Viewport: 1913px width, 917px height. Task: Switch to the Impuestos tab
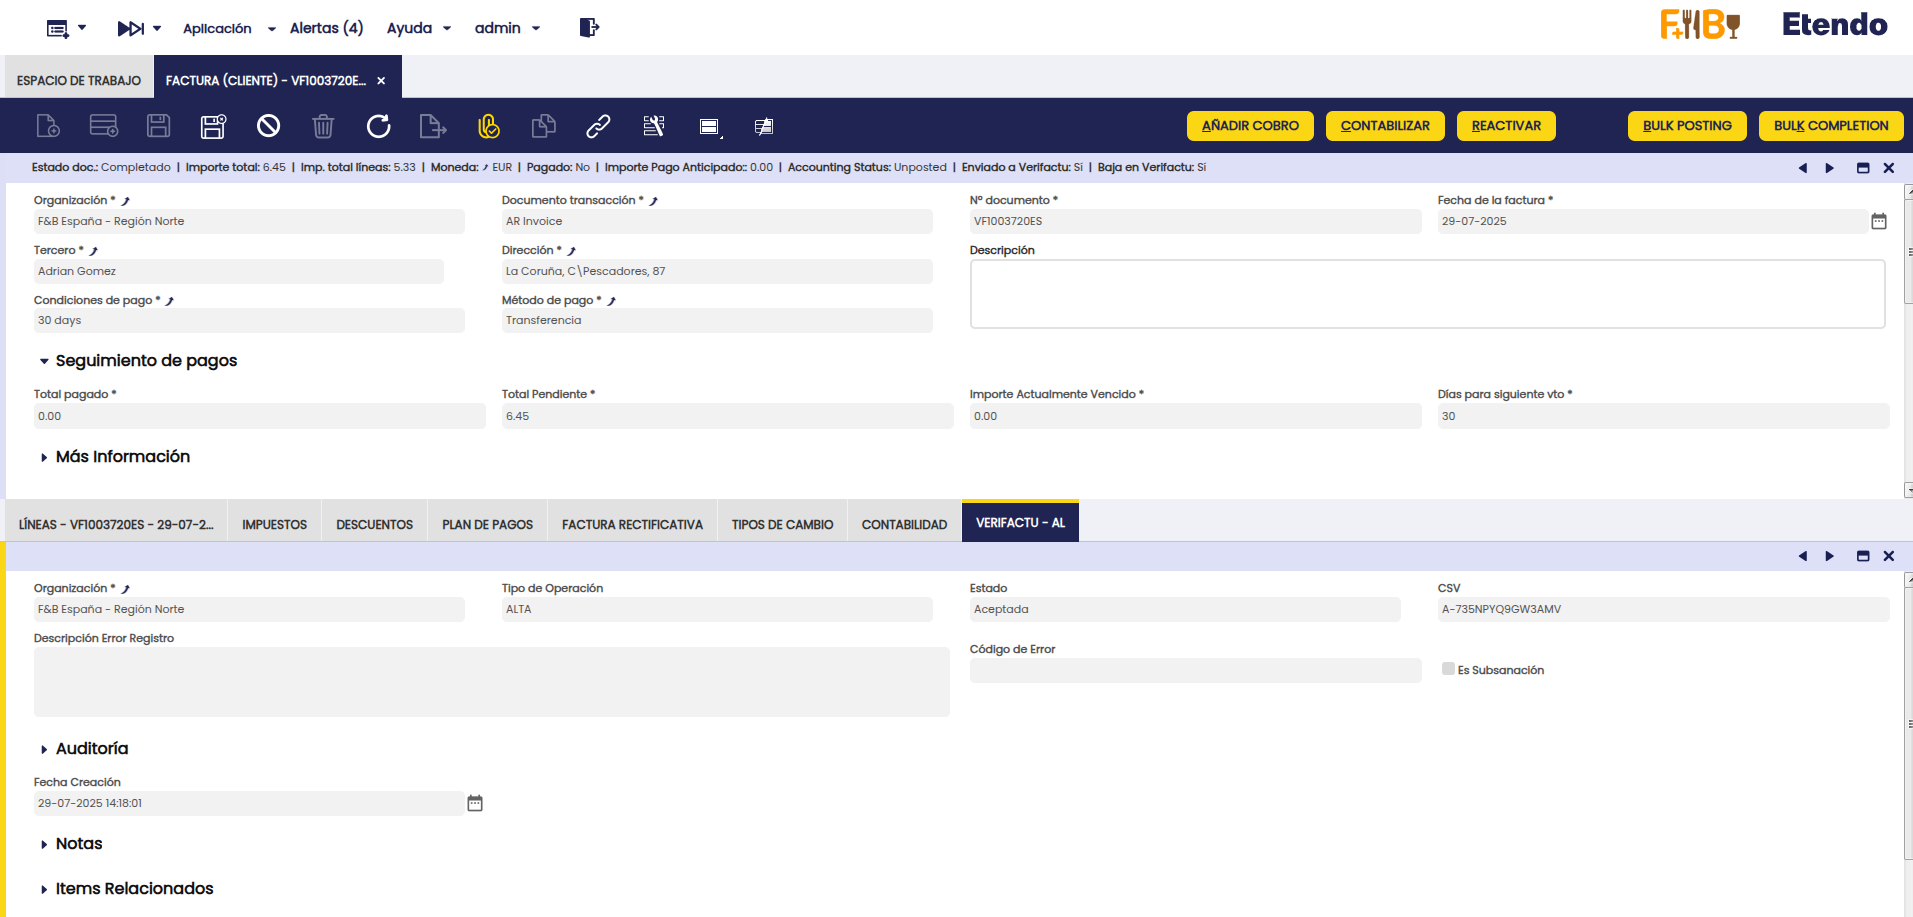(274, 524)
